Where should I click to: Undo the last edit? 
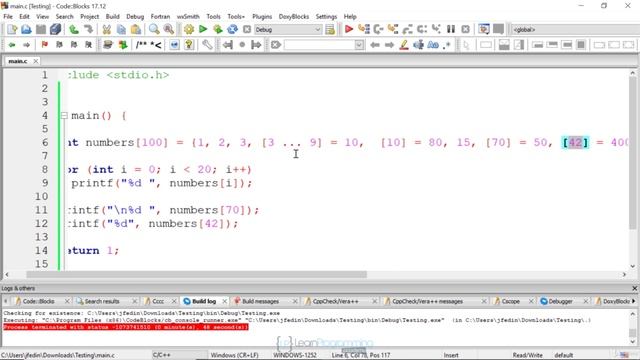pos(73,29)
